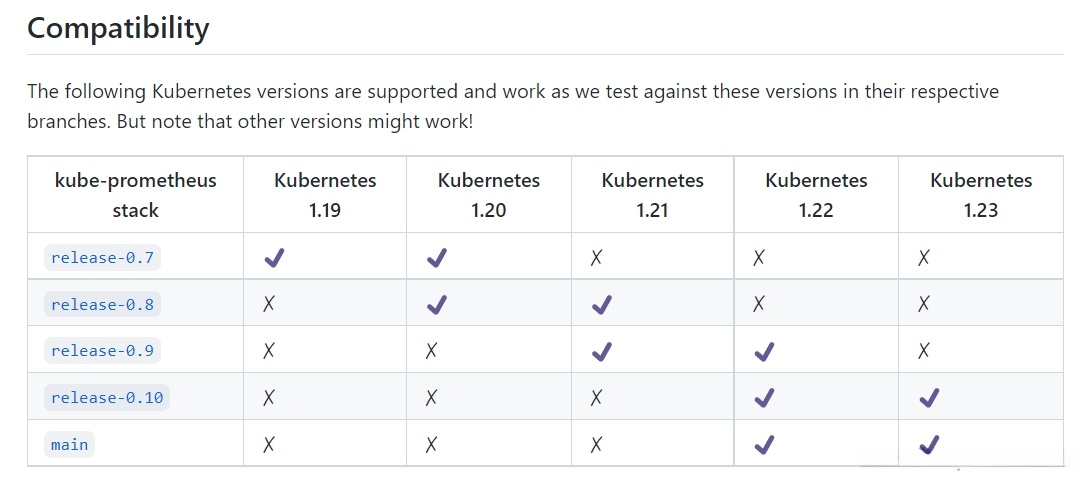Click the Kubernetes 1.23 column header

coord(981,195)
